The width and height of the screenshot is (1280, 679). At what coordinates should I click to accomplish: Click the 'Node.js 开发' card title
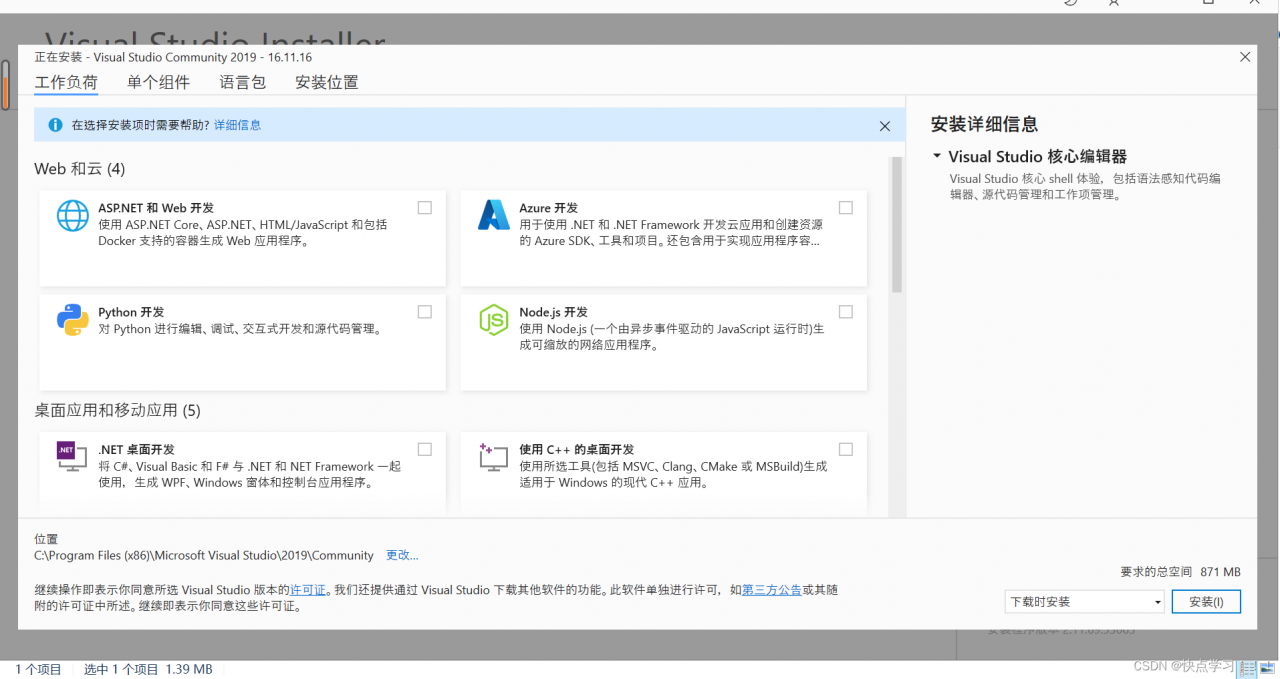(x=554, y=312)
